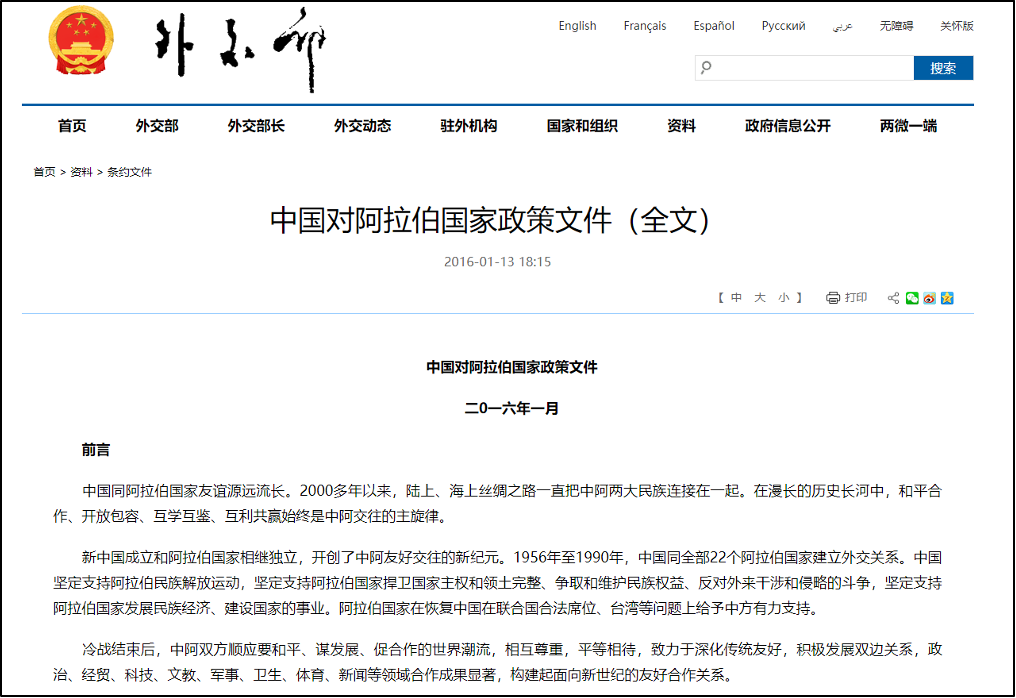This screenshot has width=1016, height=698.
Task: Set font size to 小 (small)
Action: (x=784, y=298)
